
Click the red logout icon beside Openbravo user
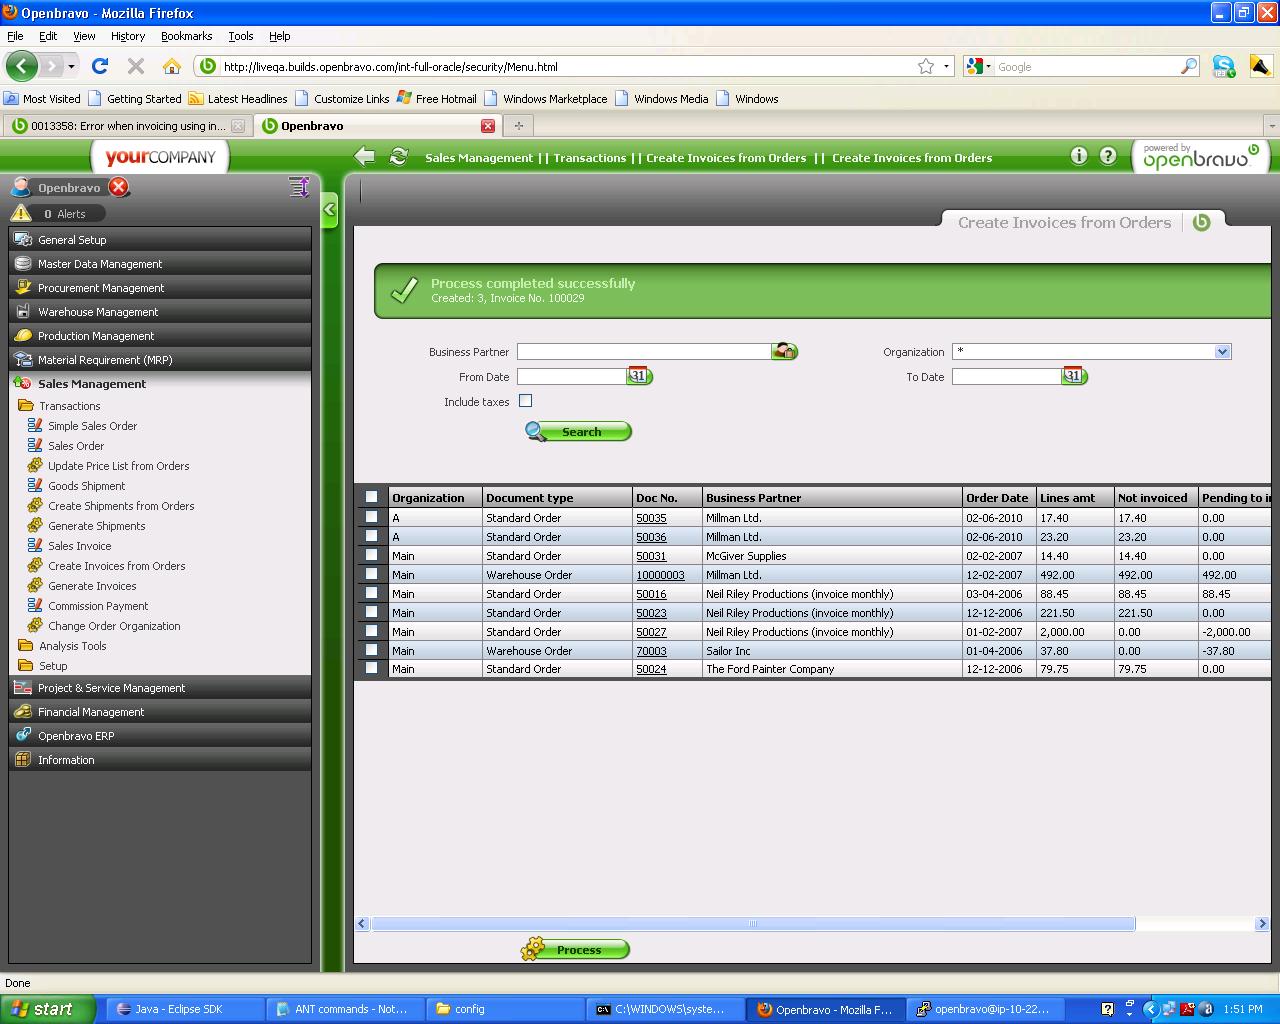tap(119, 187)
